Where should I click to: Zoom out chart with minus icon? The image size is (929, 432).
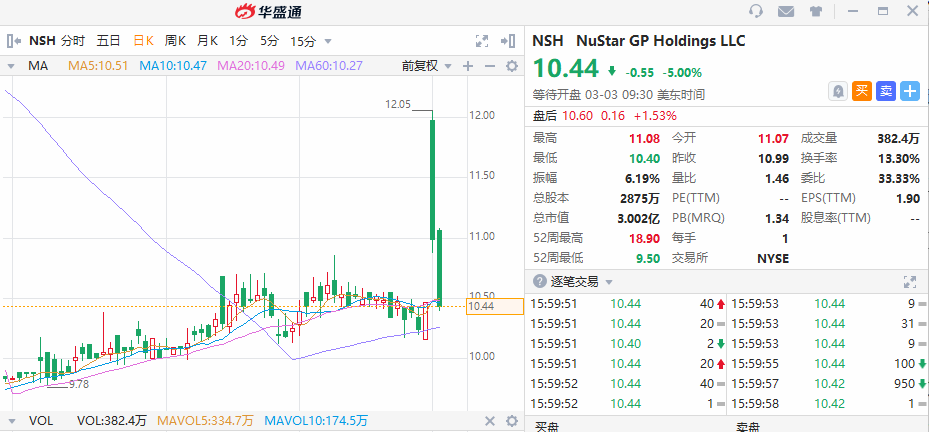click(489, 66)
